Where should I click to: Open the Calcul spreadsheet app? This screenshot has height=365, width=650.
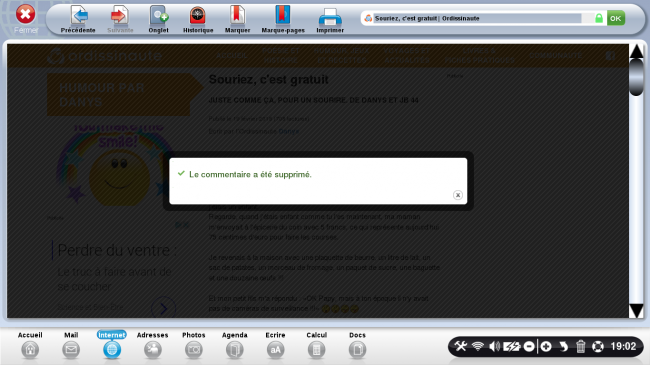(x=316, y=345)
